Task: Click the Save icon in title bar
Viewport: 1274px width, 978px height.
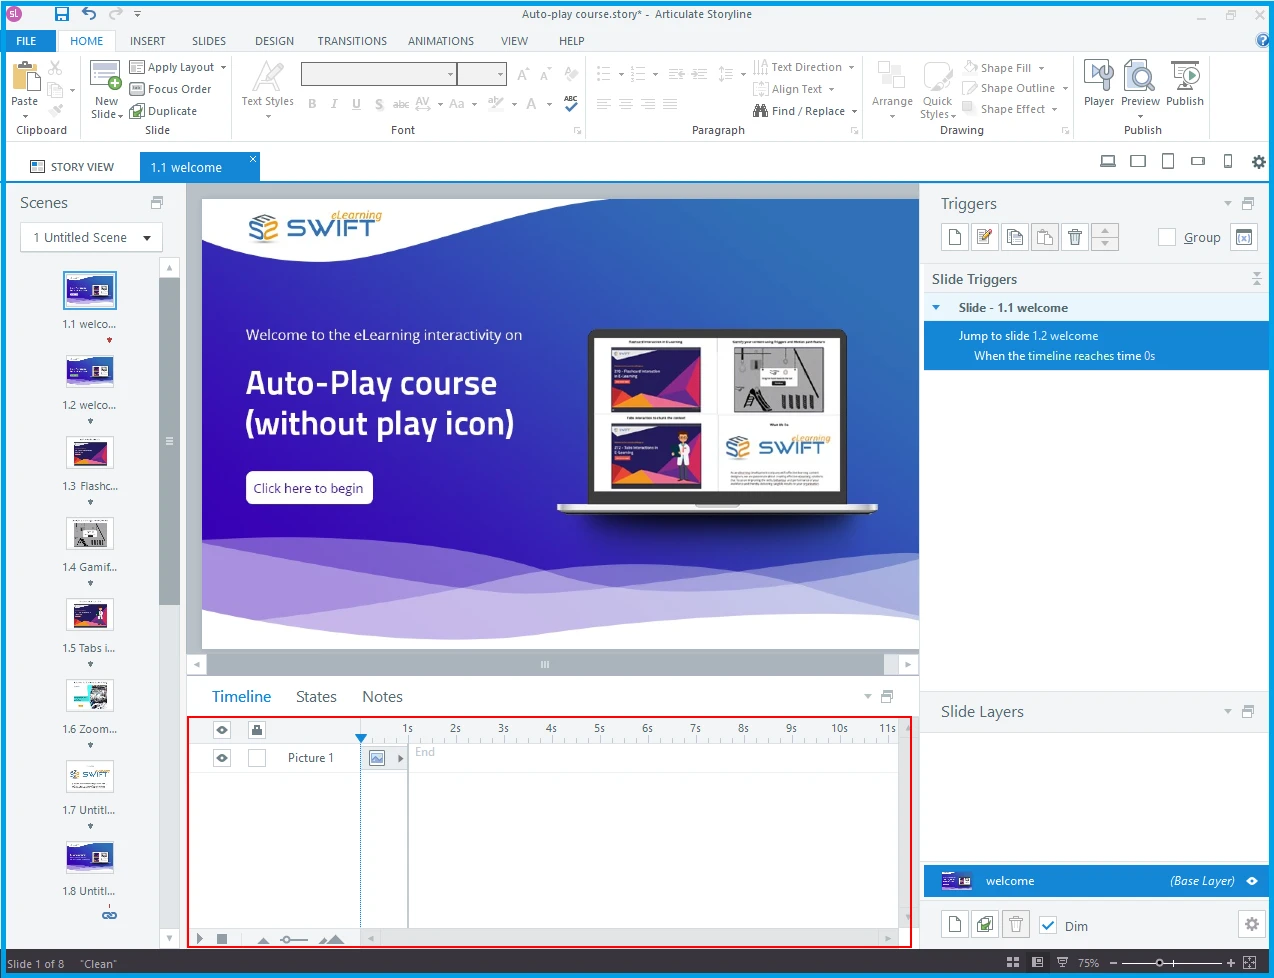Action: 62,14
